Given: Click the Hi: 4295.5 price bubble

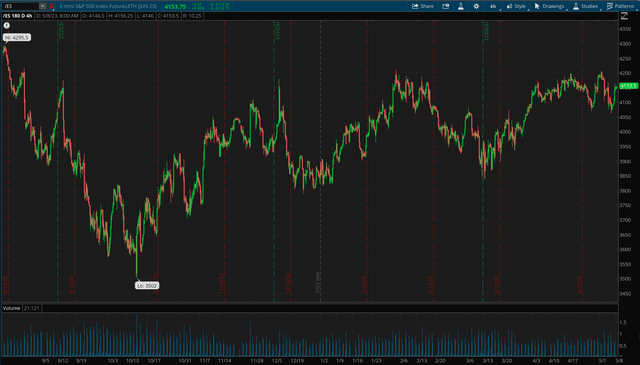Looking at the screenshot, I should tap(17, 38).
